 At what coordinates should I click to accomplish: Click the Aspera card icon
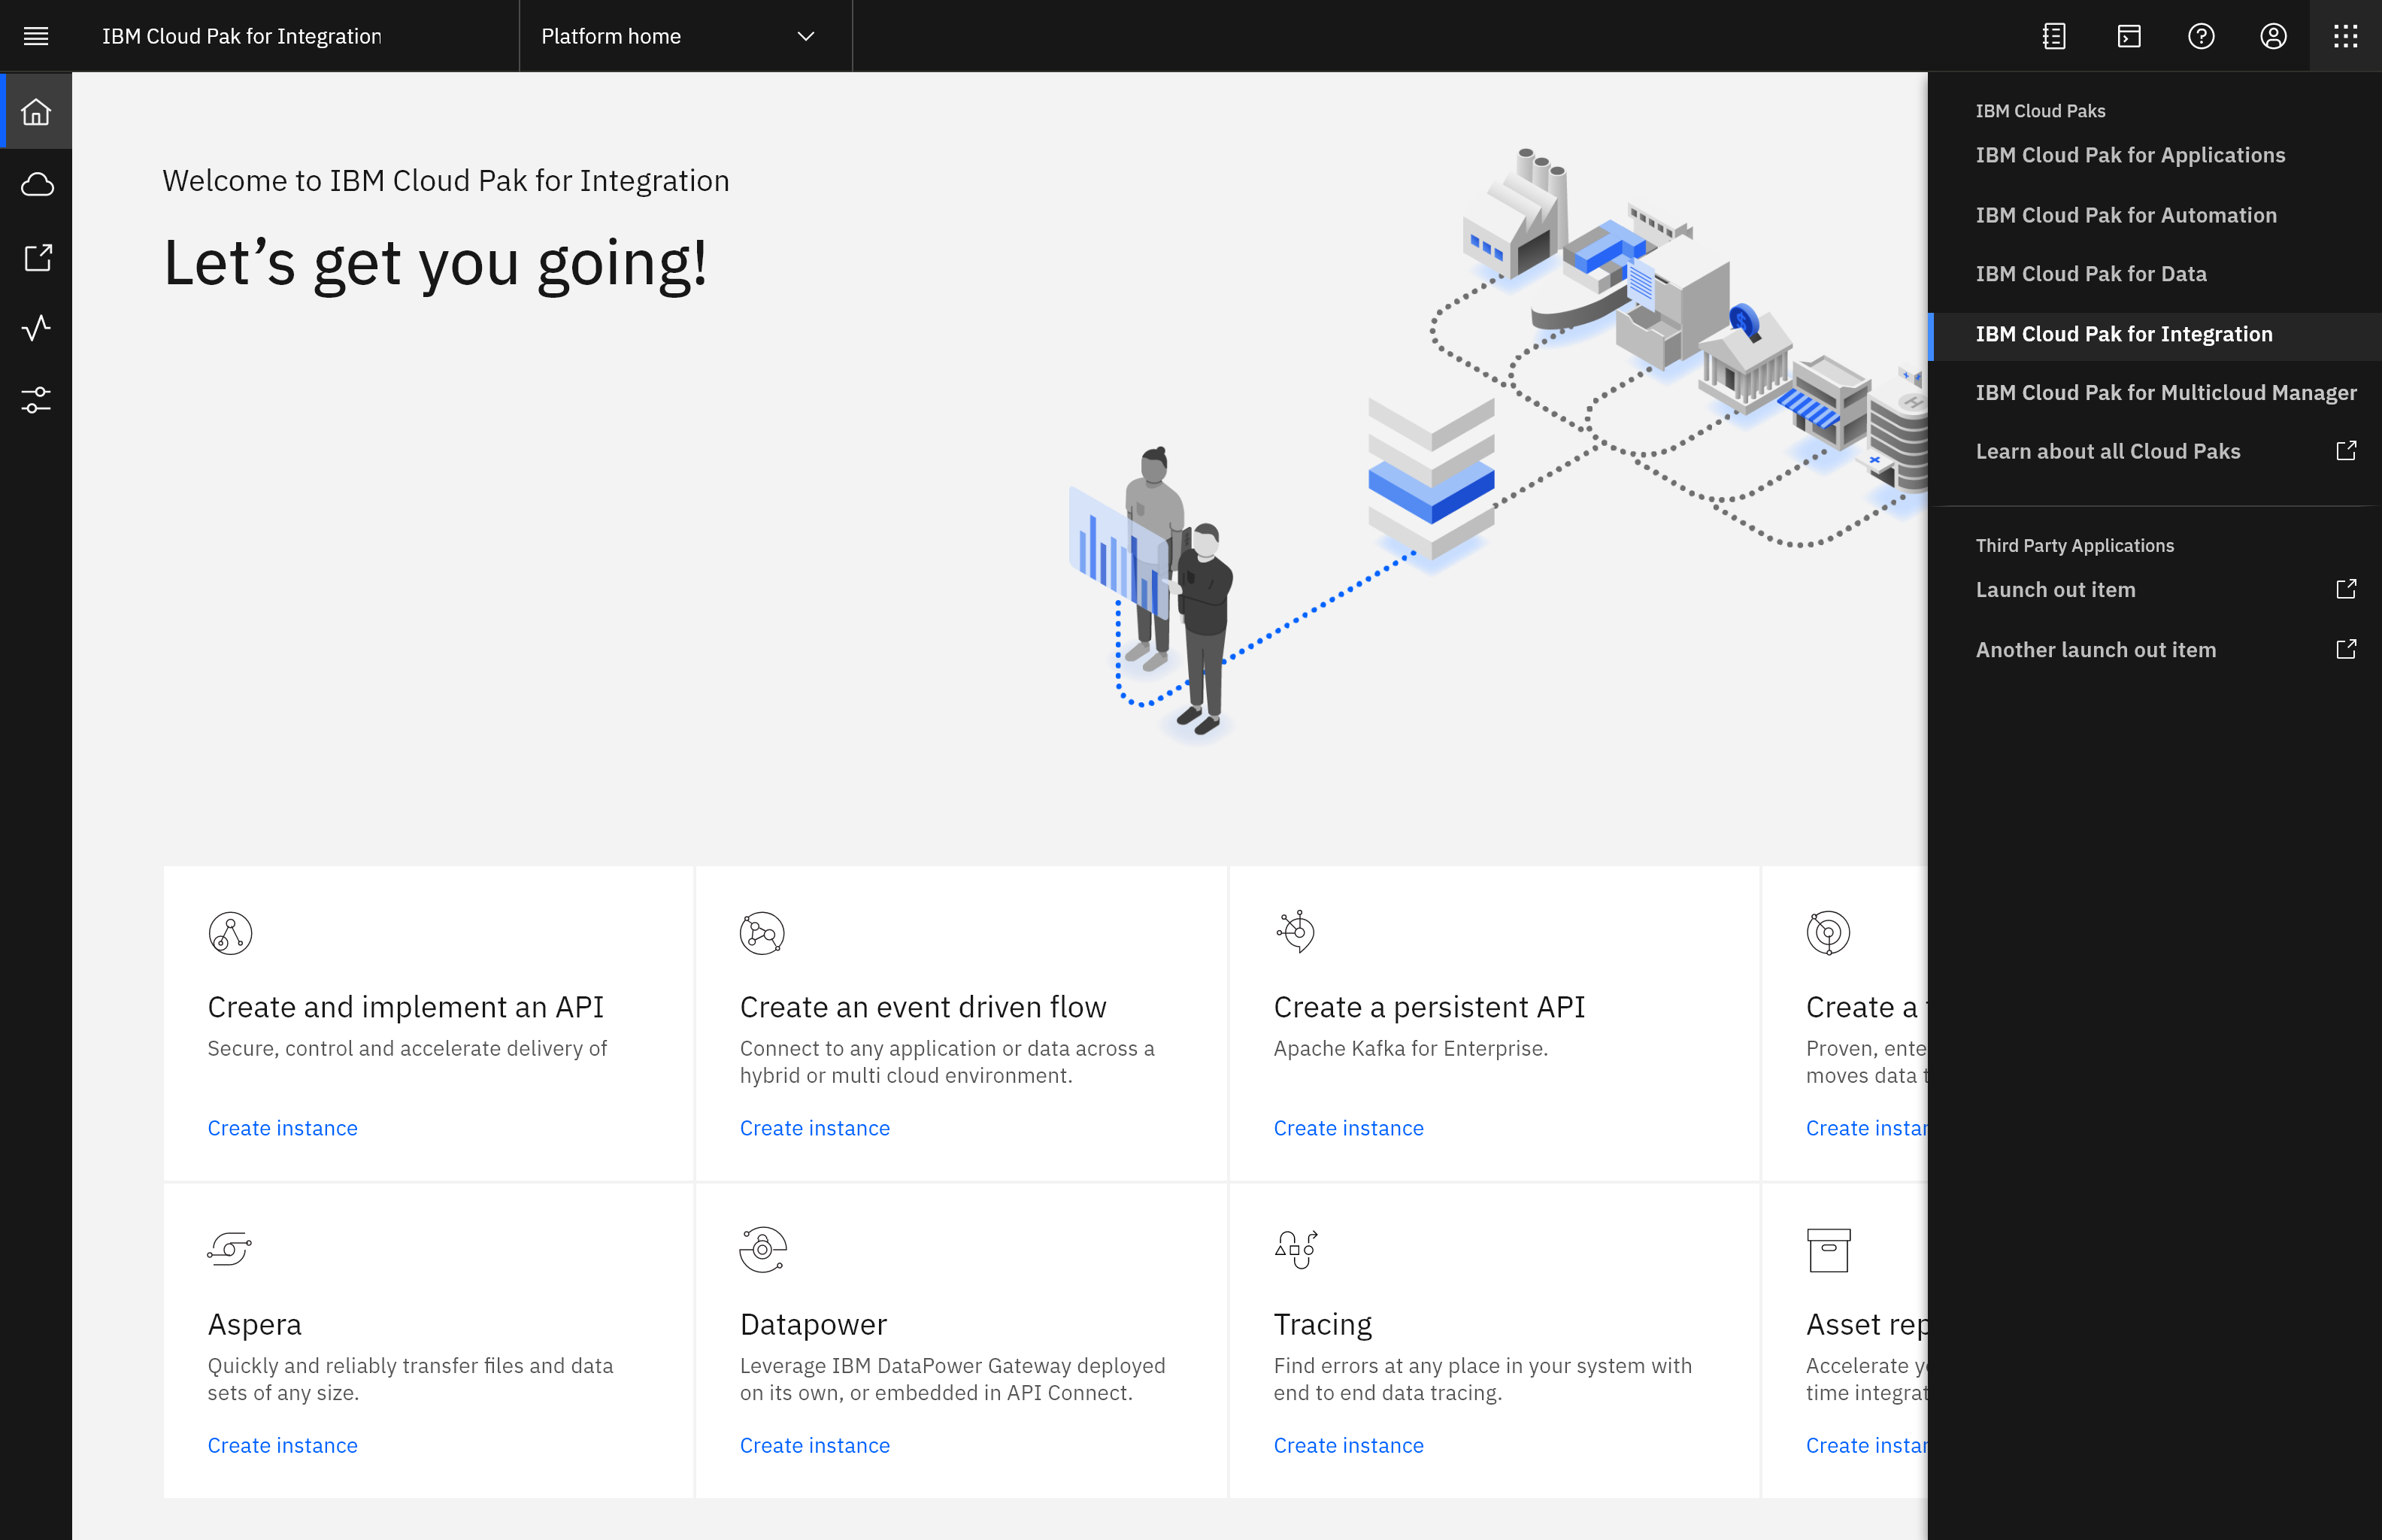pos(230,1249)
